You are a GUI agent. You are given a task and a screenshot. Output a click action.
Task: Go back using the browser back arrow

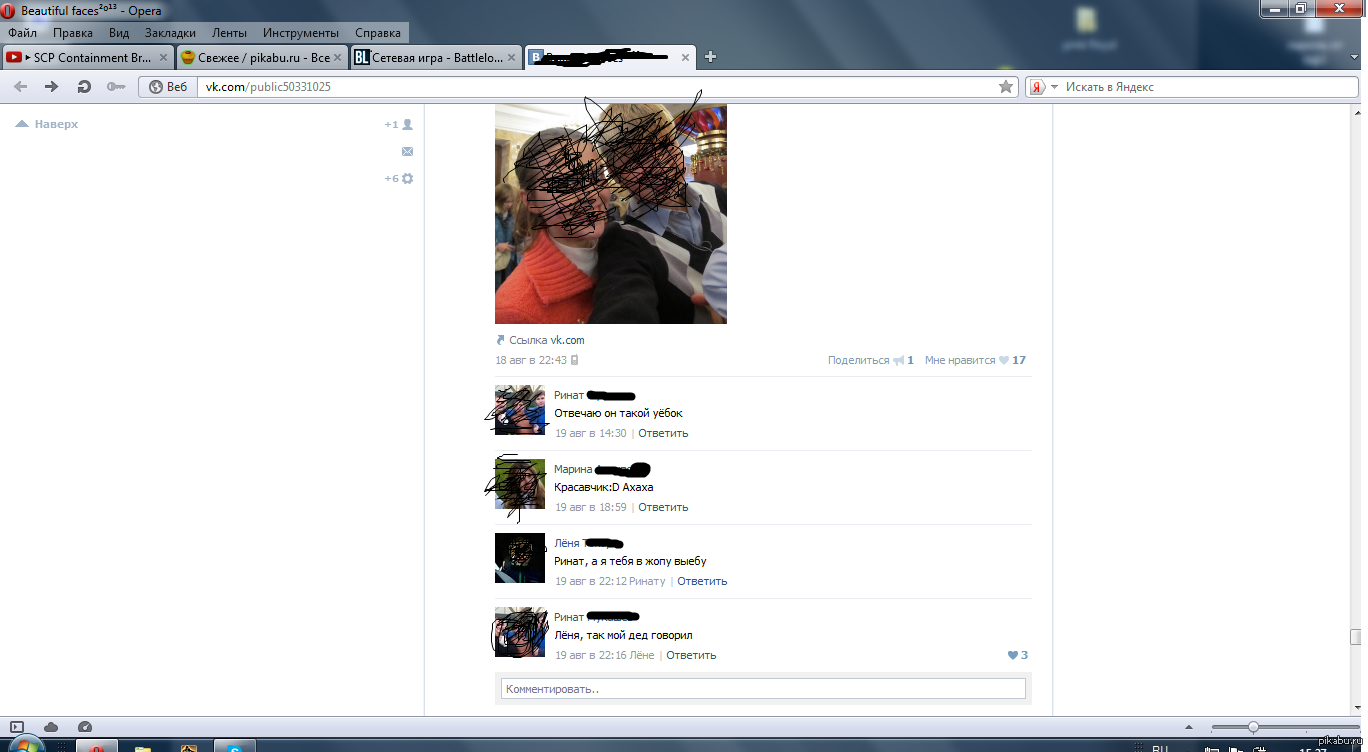(x=20, y=87)
